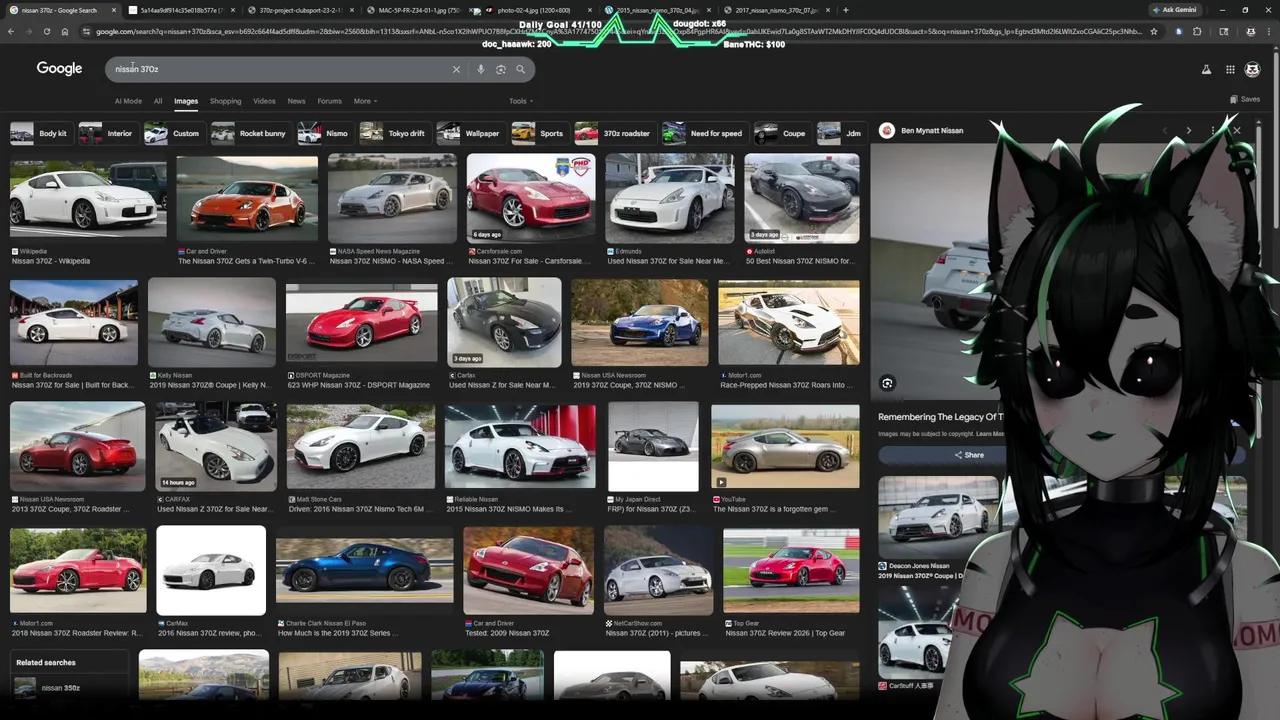Open the Motor1 race-prepped 370Z thumbnail
The image size is (1280, 720).
788,323
